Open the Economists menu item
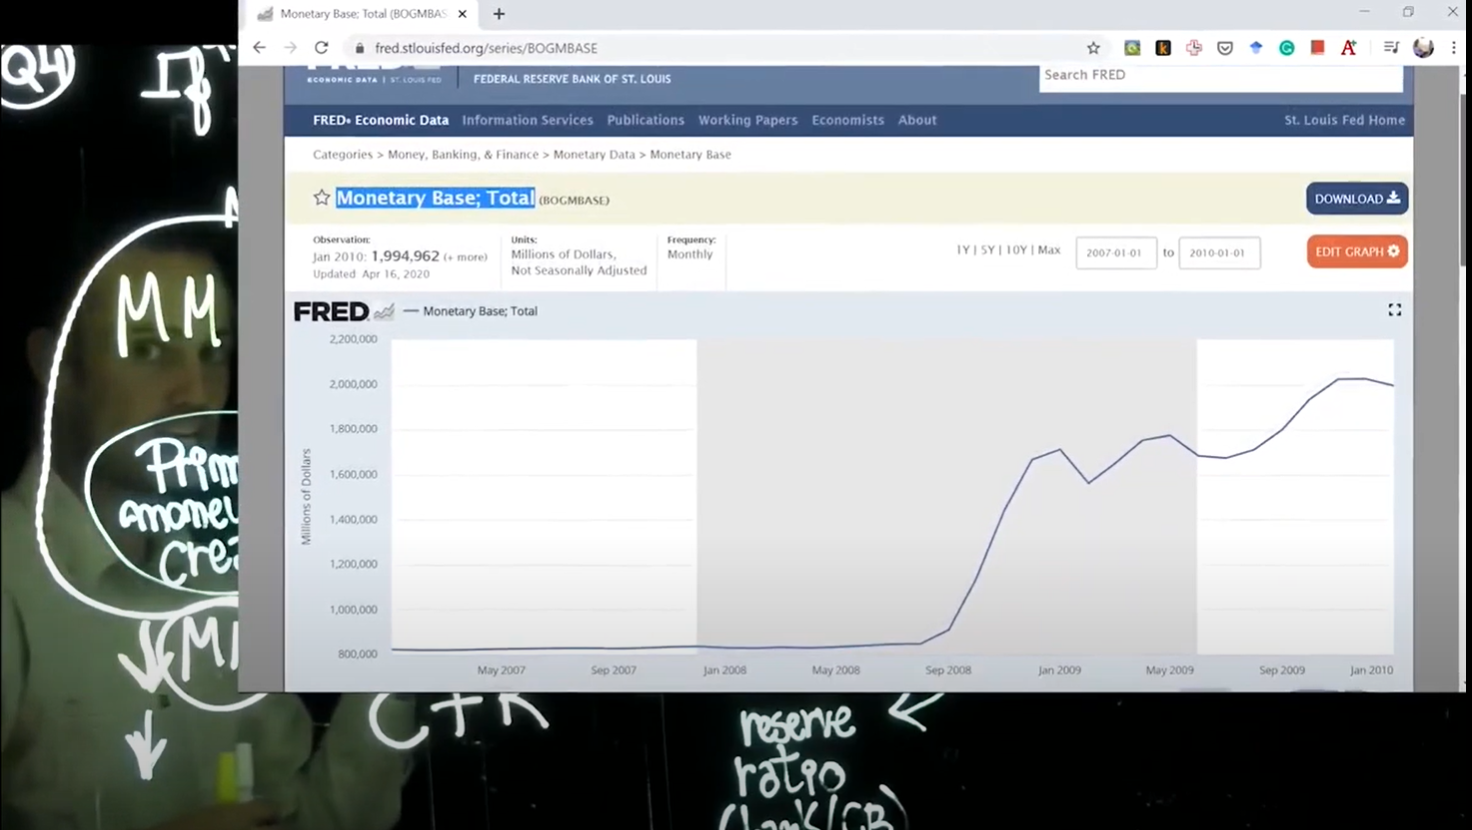The width and height of the screenshot is (1472, 830). click(848, 120)
